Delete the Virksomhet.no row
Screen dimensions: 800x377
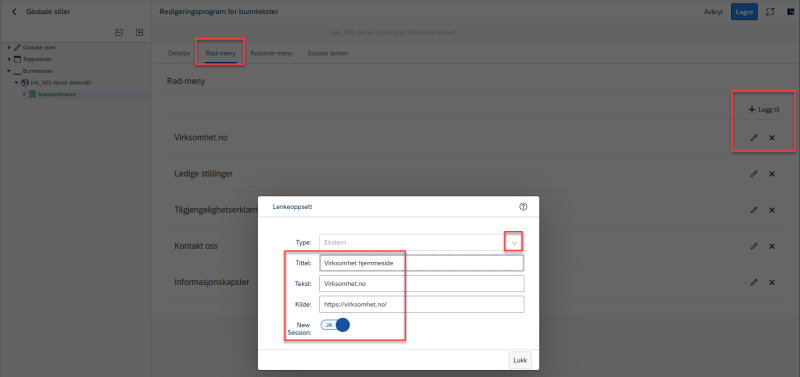click(x=772, y=138)
